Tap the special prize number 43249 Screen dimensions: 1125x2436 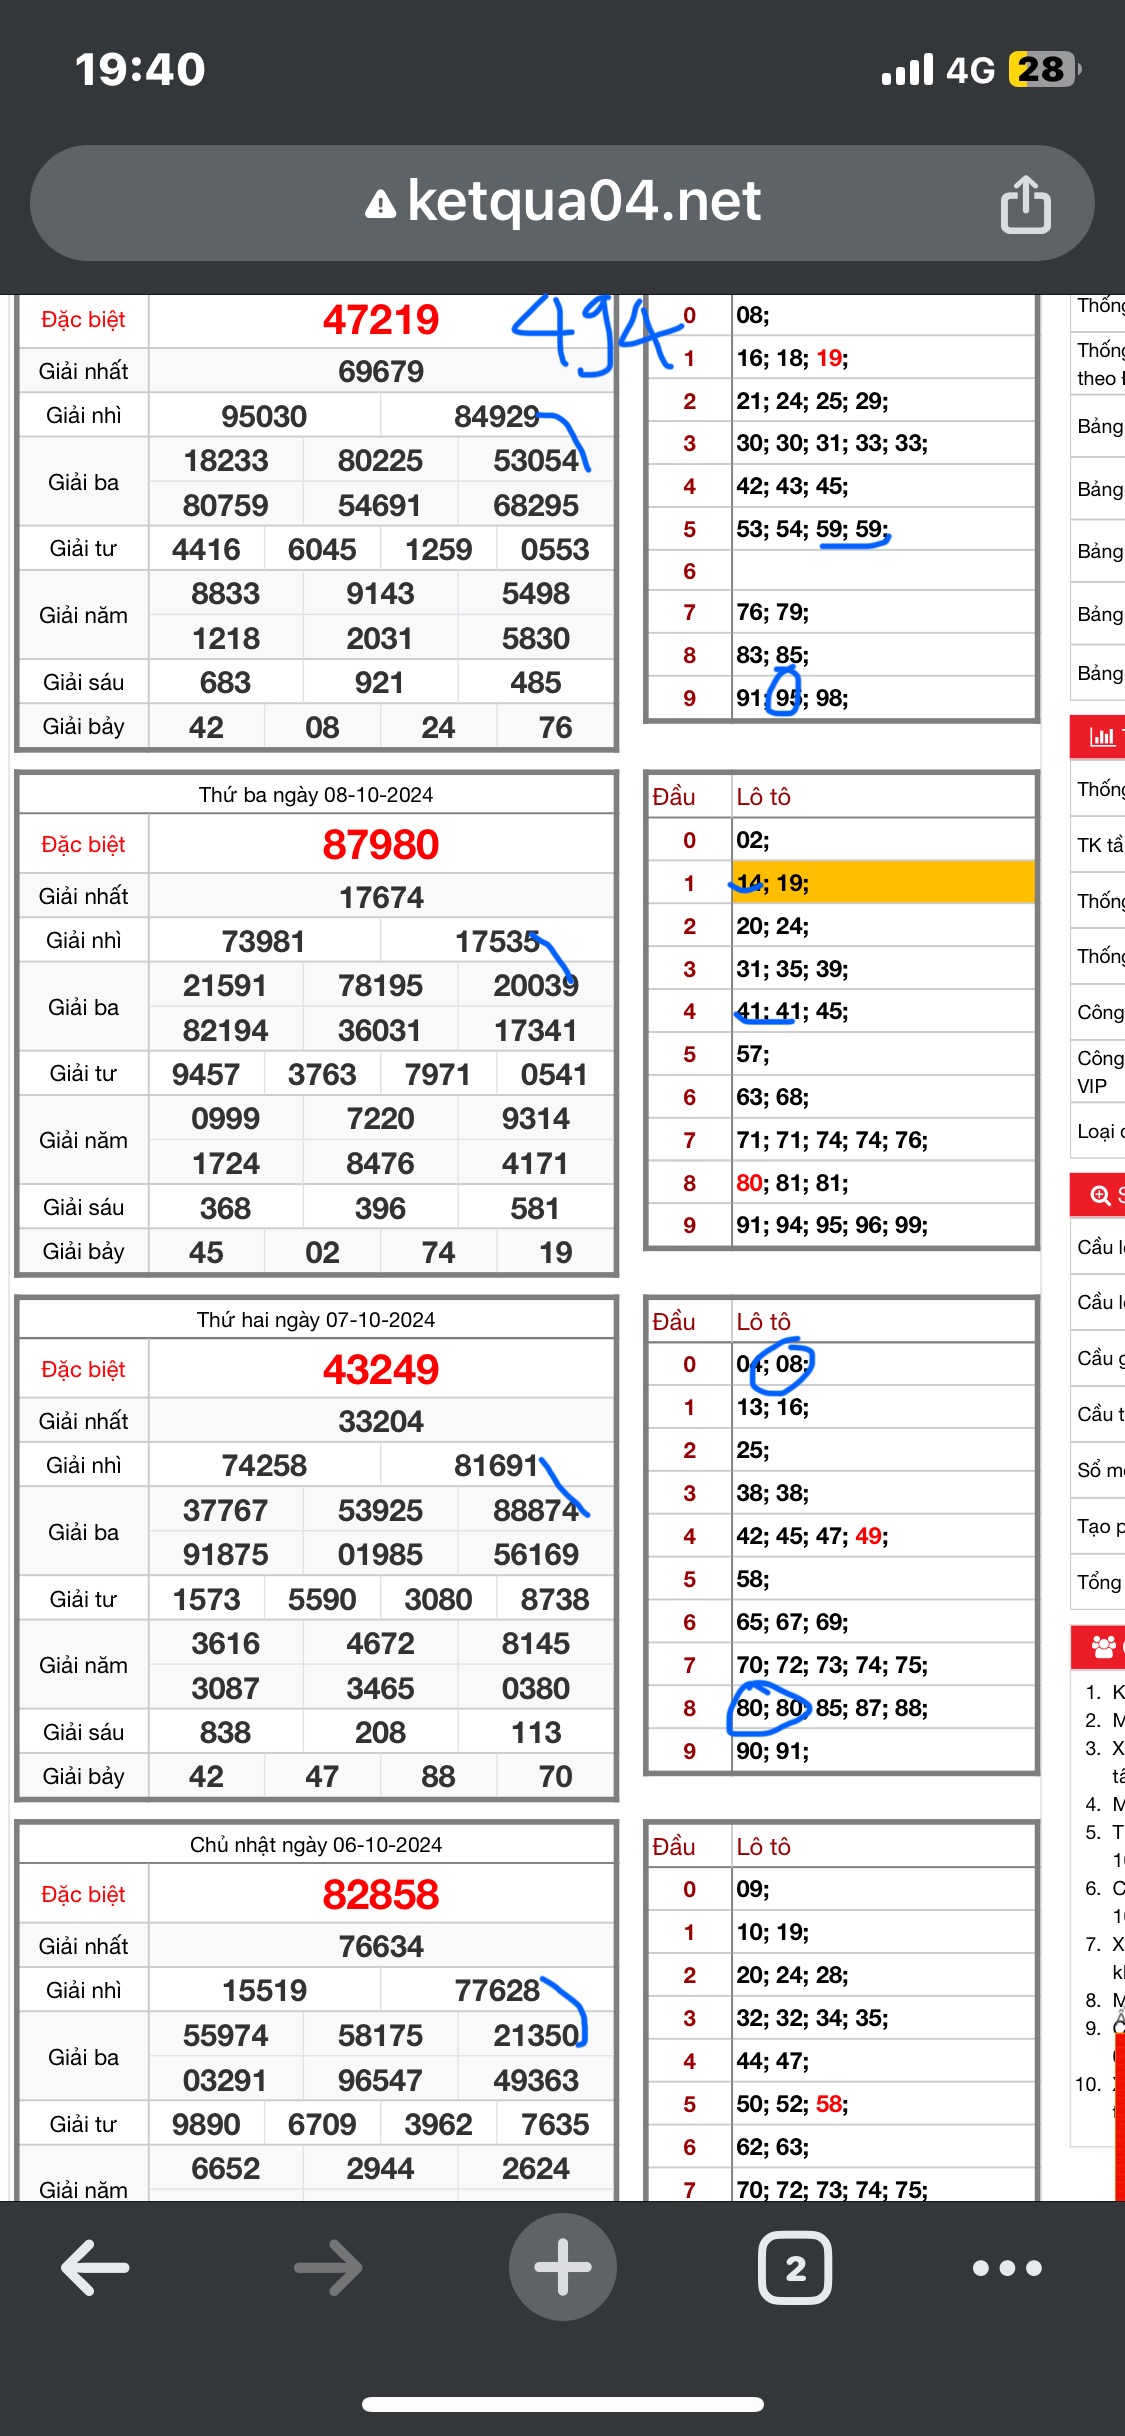381,1370
